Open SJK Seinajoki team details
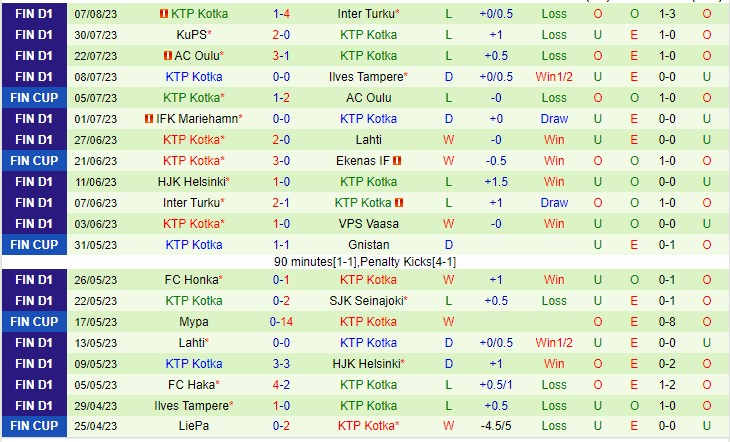Screen dimensions: 730x442 pyautogui.click(x=366, y=301)
